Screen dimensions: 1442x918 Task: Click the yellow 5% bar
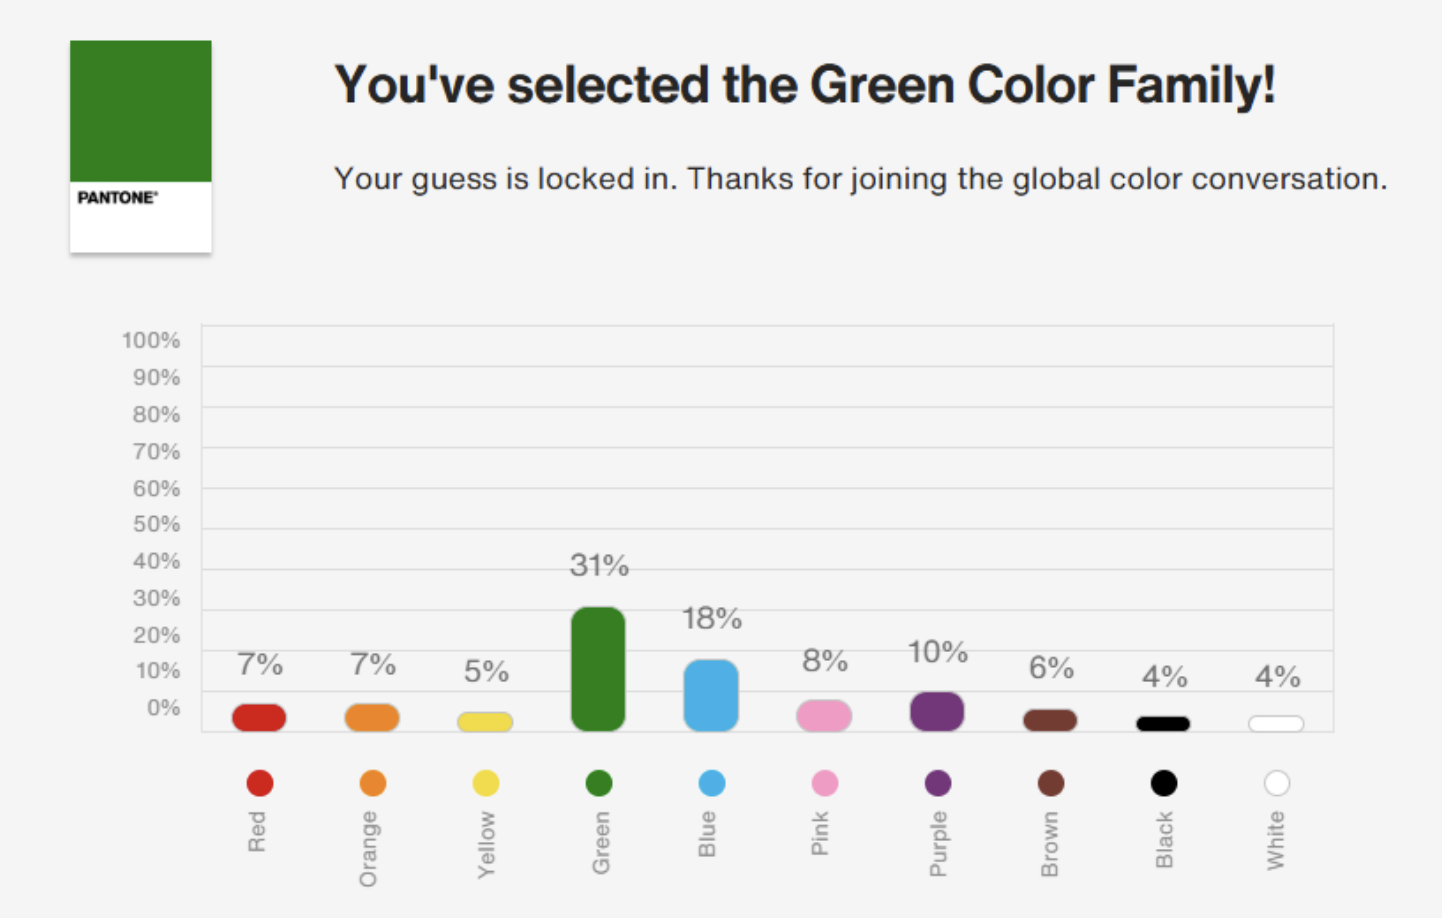(485, 722)
